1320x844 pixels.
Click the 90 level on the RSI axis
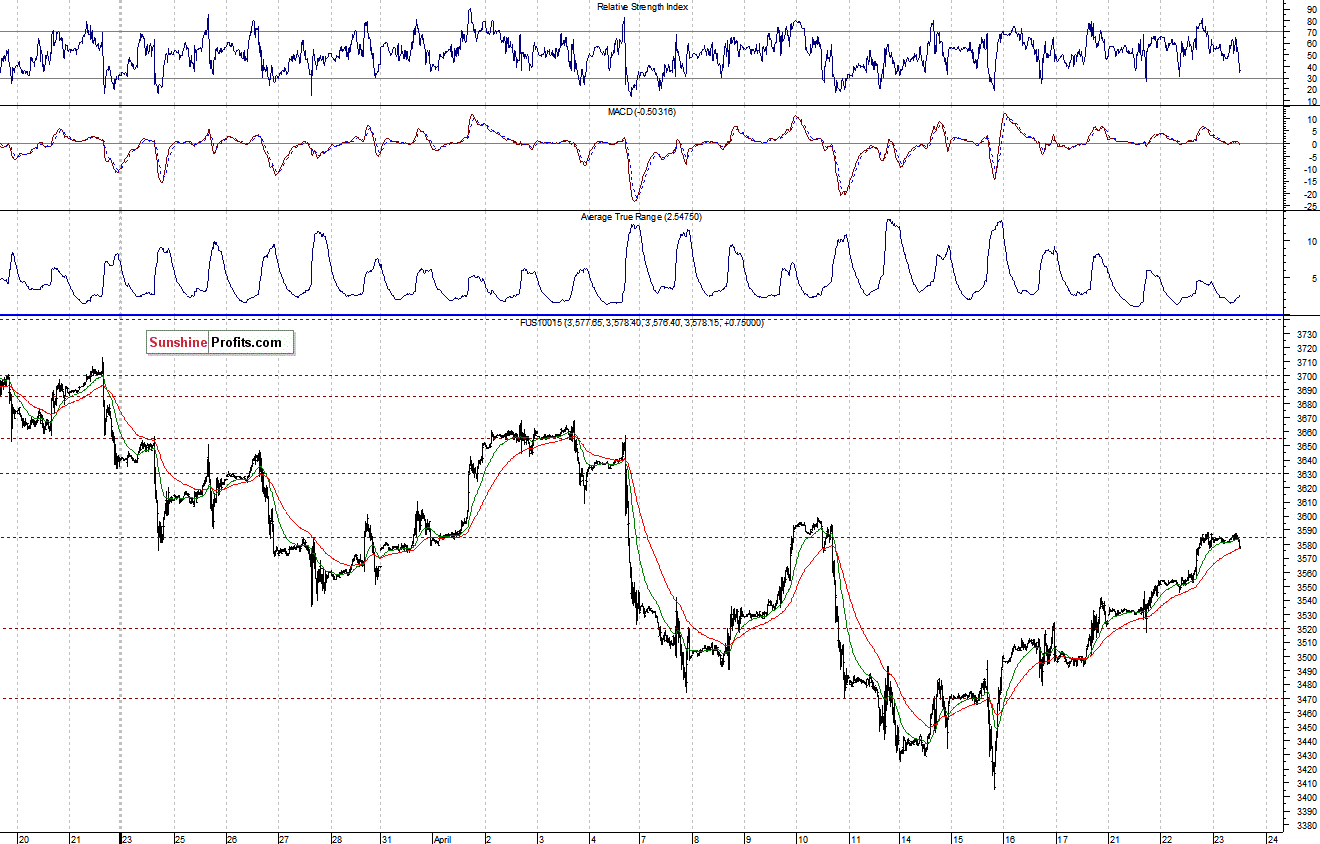point(1311,9)
